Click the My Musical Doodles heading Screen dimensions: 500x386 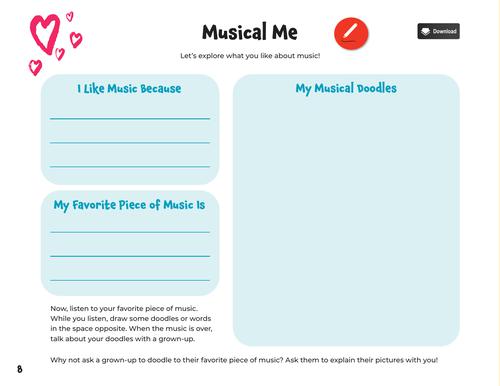pos(346,89)
